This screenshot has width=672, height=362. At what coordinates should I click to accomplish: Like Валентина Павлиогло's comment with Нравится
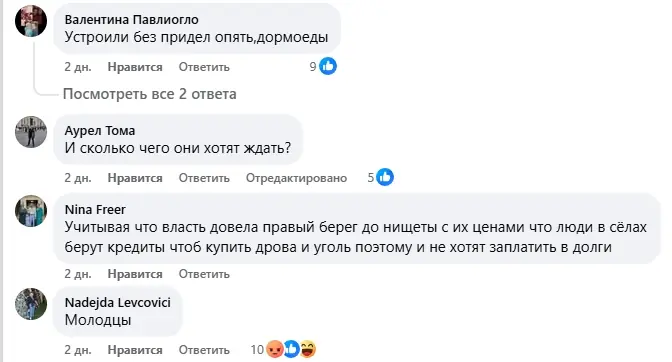(x=135, y=67)
